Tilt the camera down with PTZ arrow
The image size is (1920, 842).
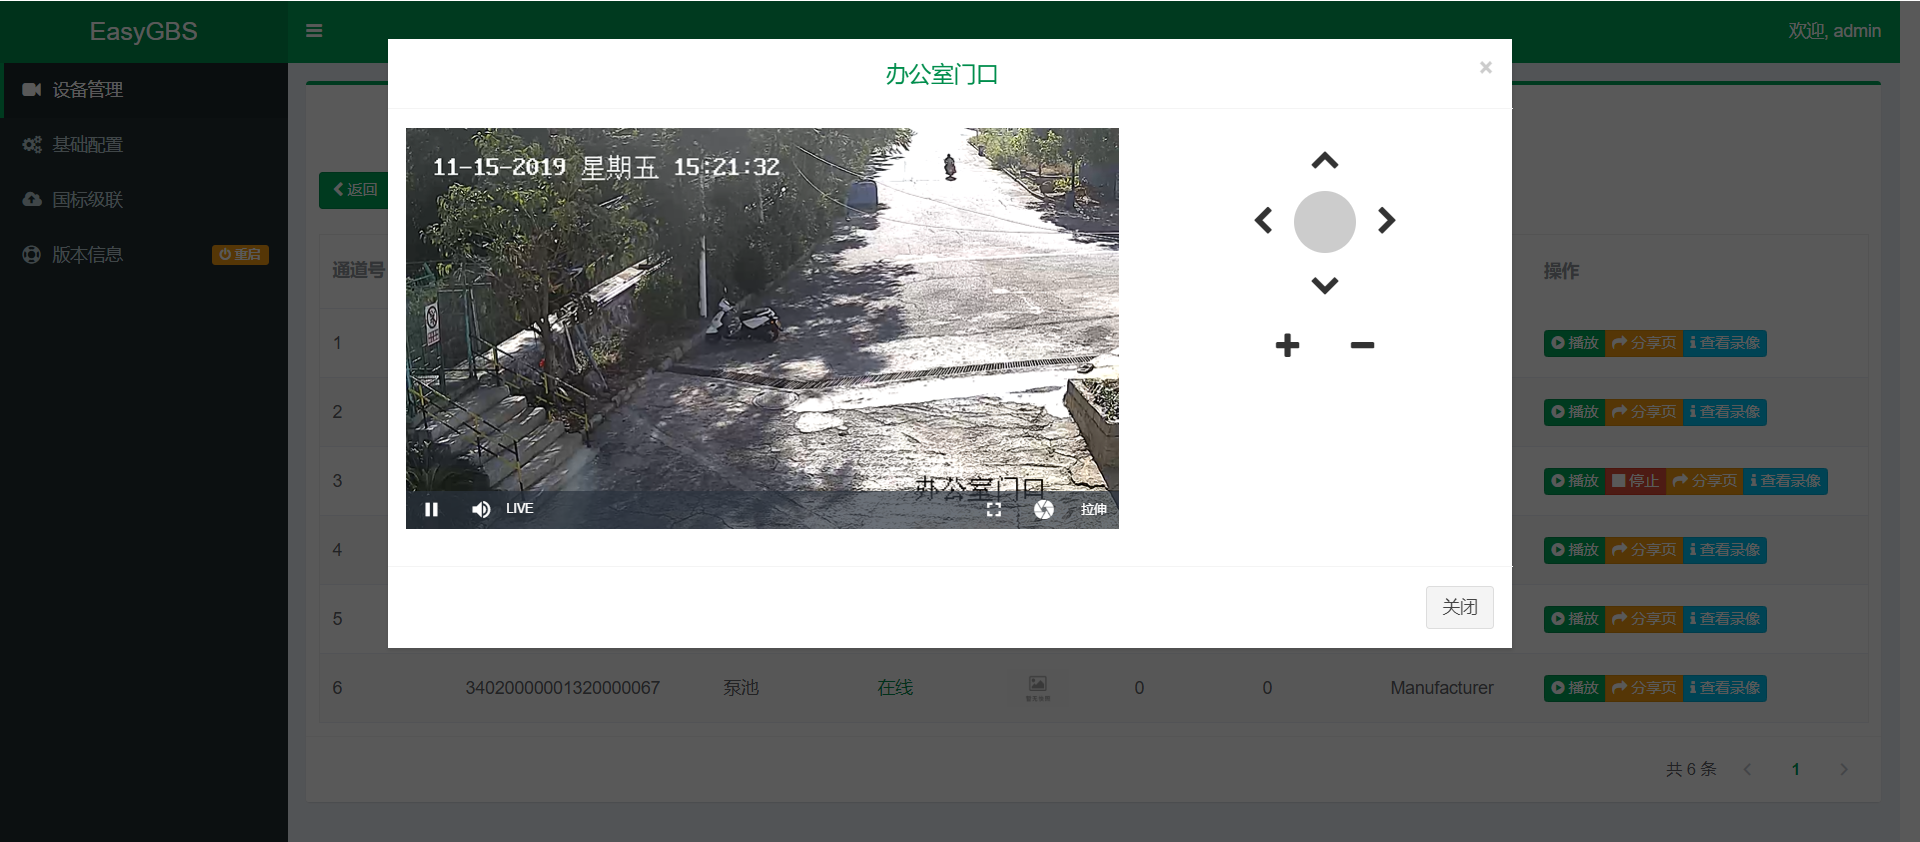coord(1325,285)
